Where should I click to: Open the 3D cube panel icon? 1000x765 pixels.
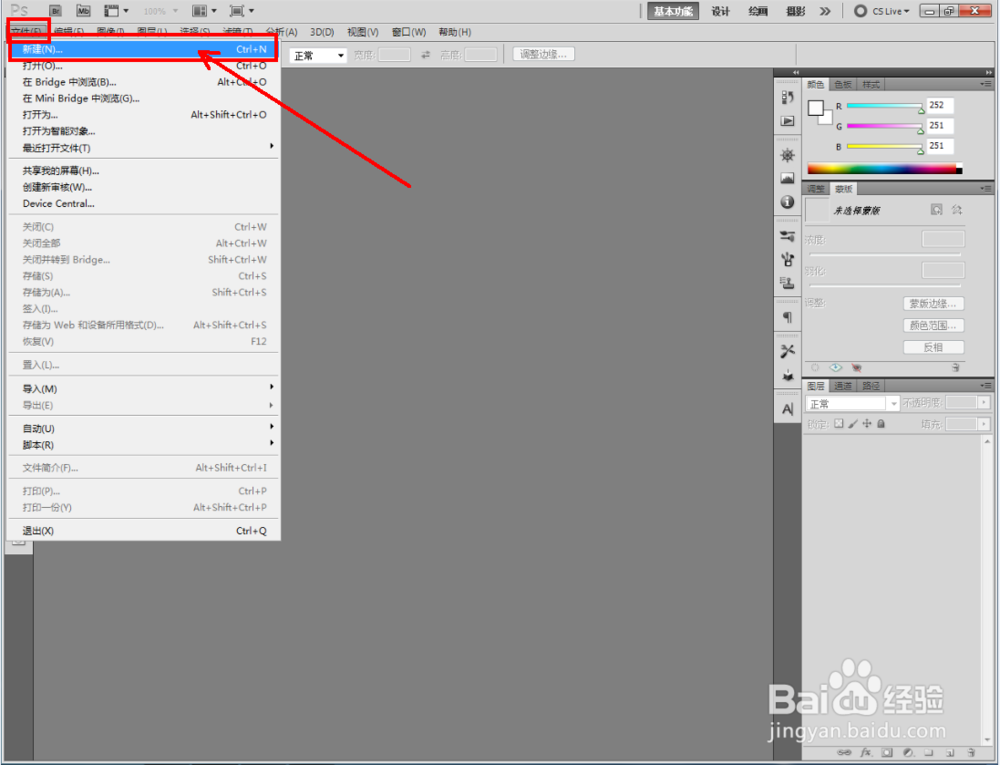pyautogui.click(x=788, y=375)
